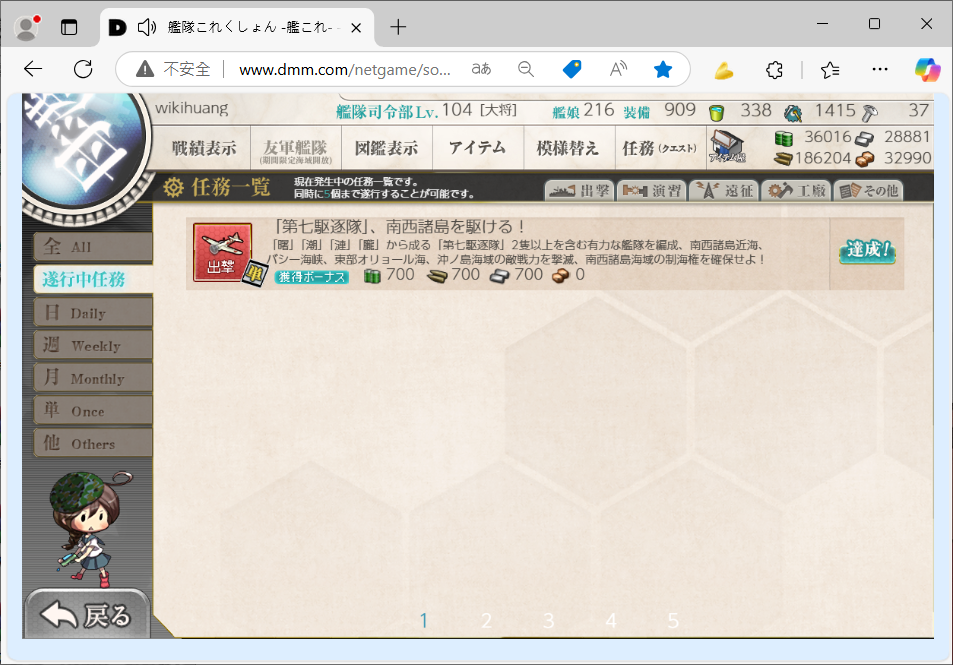Filter quests by 演習 exercise tab
Screen dimensions: 953x665
click(652, 191)
